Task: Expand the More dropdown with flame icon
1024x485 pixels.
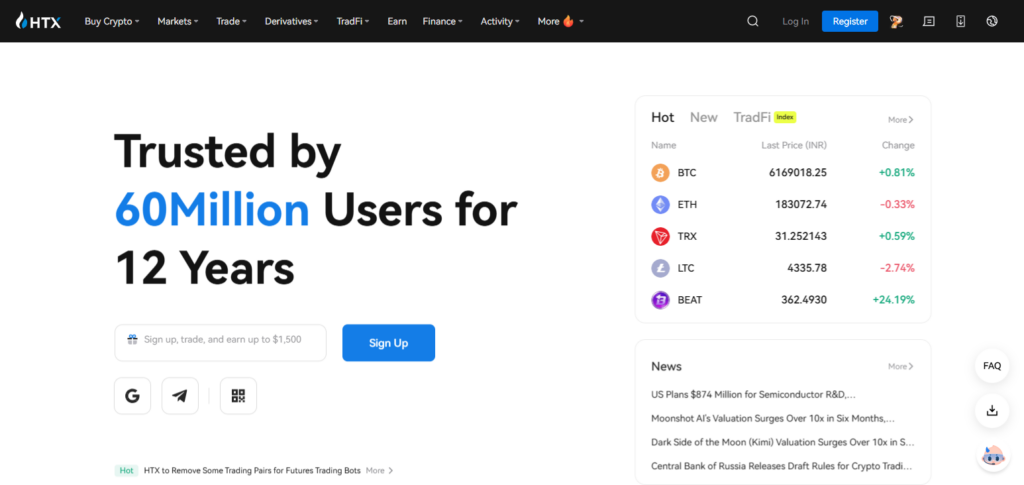Action: pos(560,22)
